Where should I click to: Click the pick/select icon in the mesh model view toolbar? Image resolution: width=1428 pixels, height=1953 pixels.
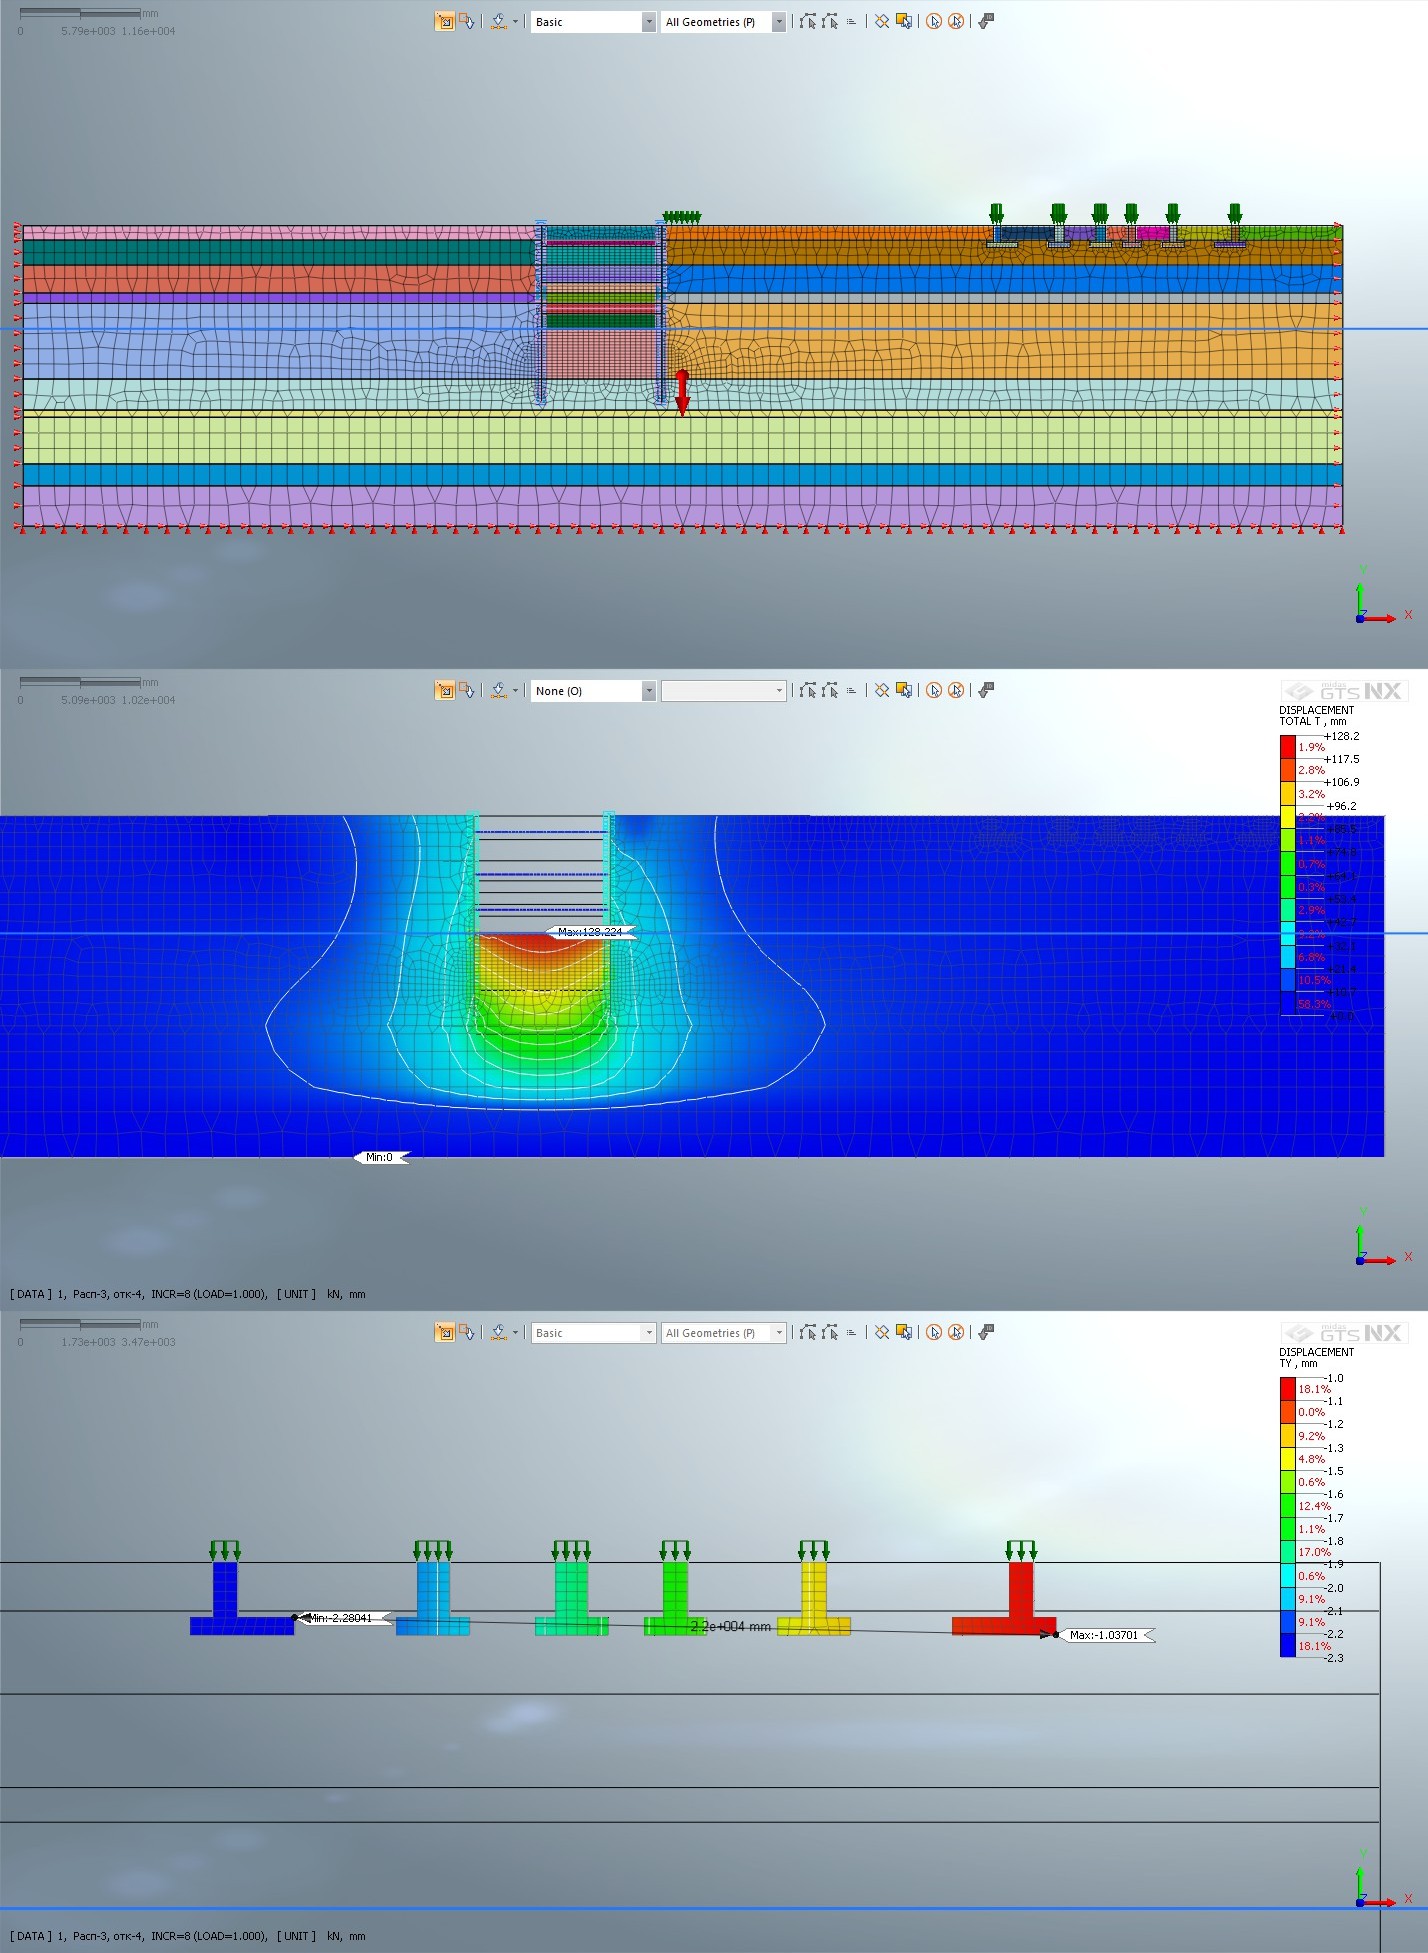click(x=445, y=21)
